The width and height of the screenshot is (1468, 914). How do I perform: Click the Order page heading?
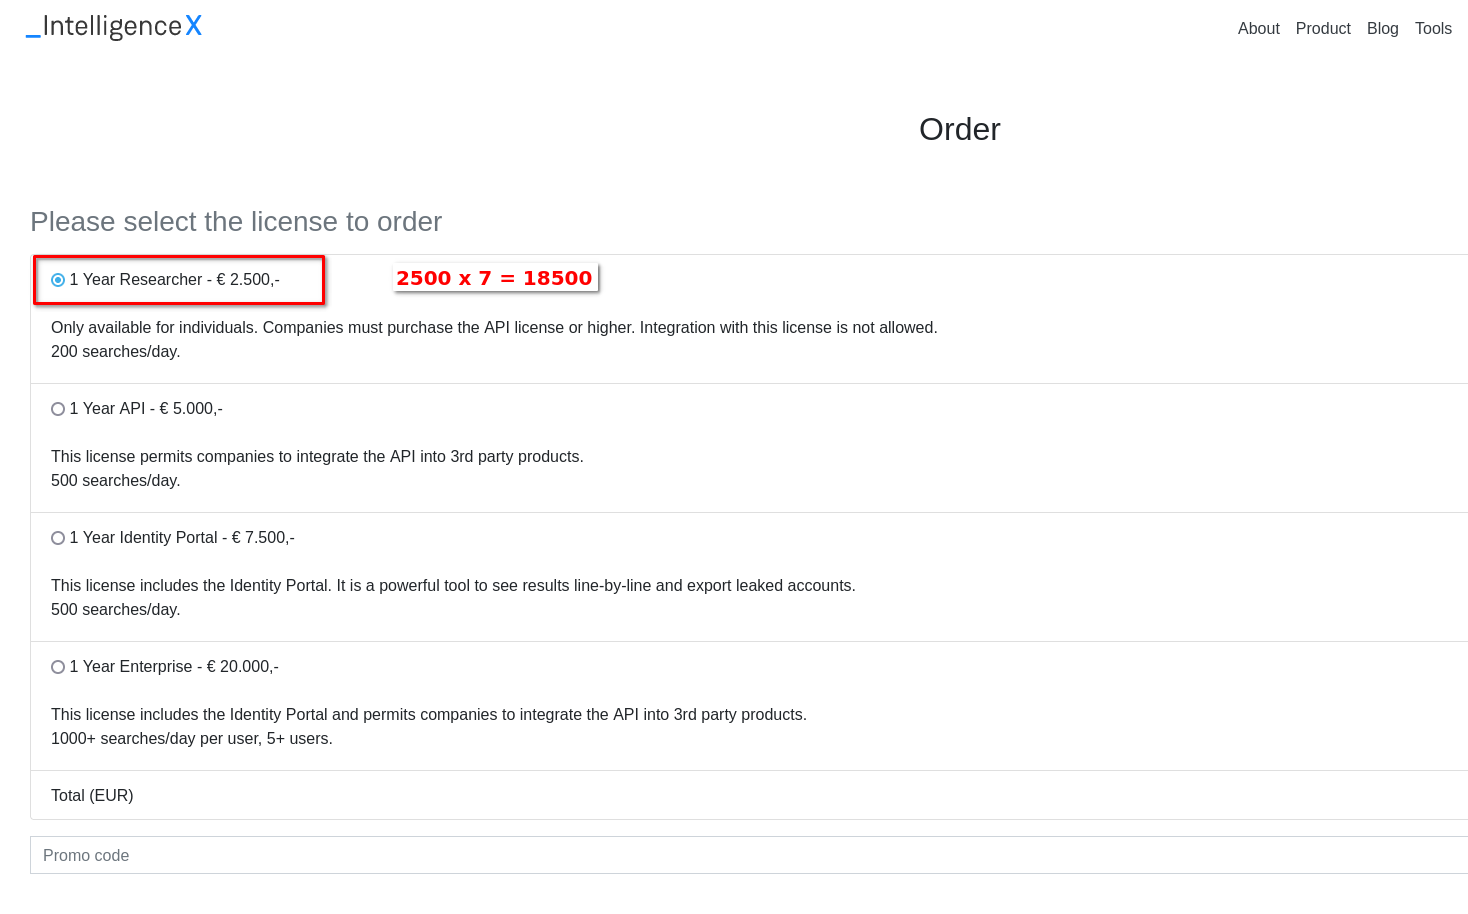[959, 129]
